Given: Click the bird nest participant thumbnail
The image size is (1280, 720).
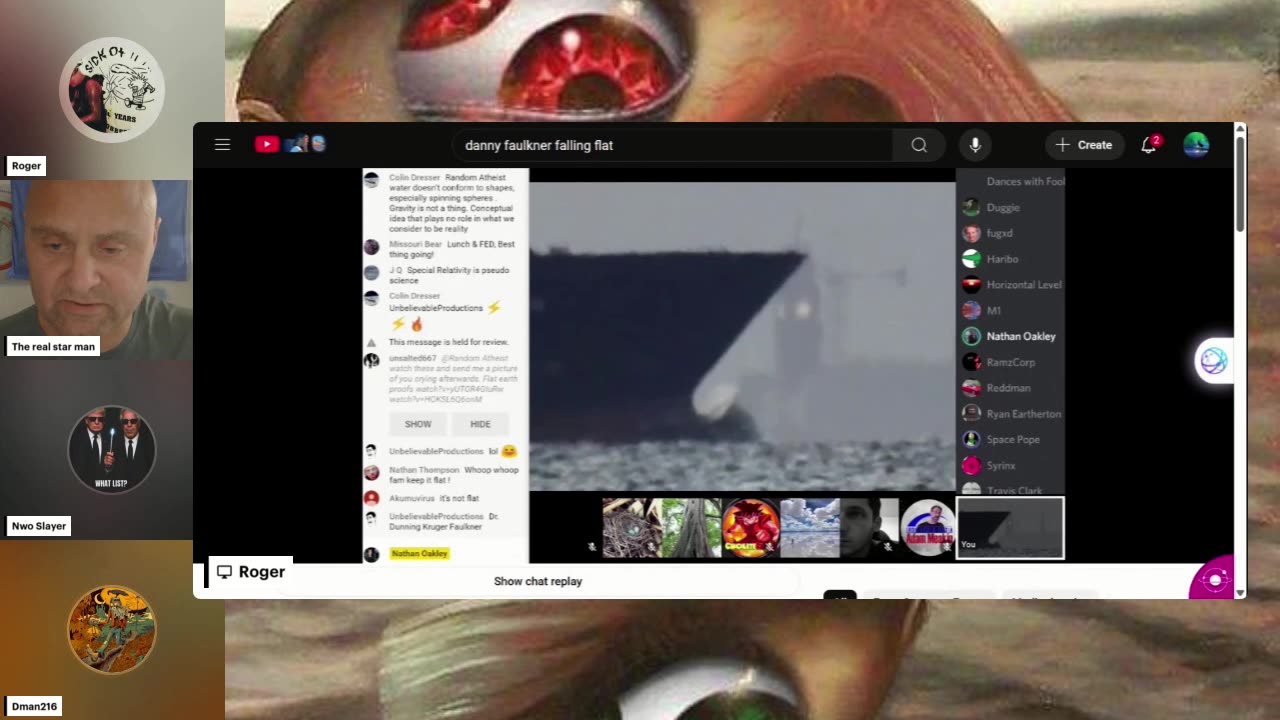Looking at the screenshot, I should coord(631,527).
